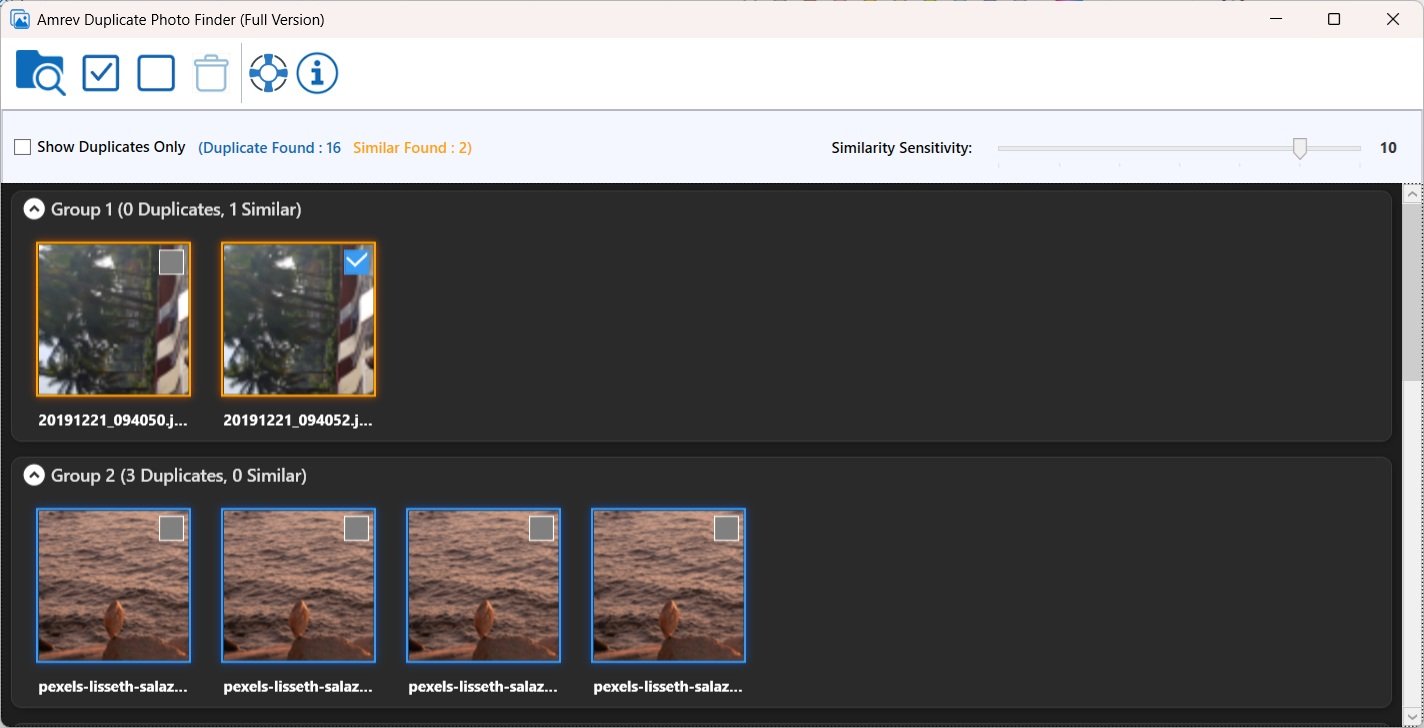Image resolution: width=1424 pixels, height=728 pixels.
Task: Select all photos using the checked-box icon
Action: tap(100, 72)
